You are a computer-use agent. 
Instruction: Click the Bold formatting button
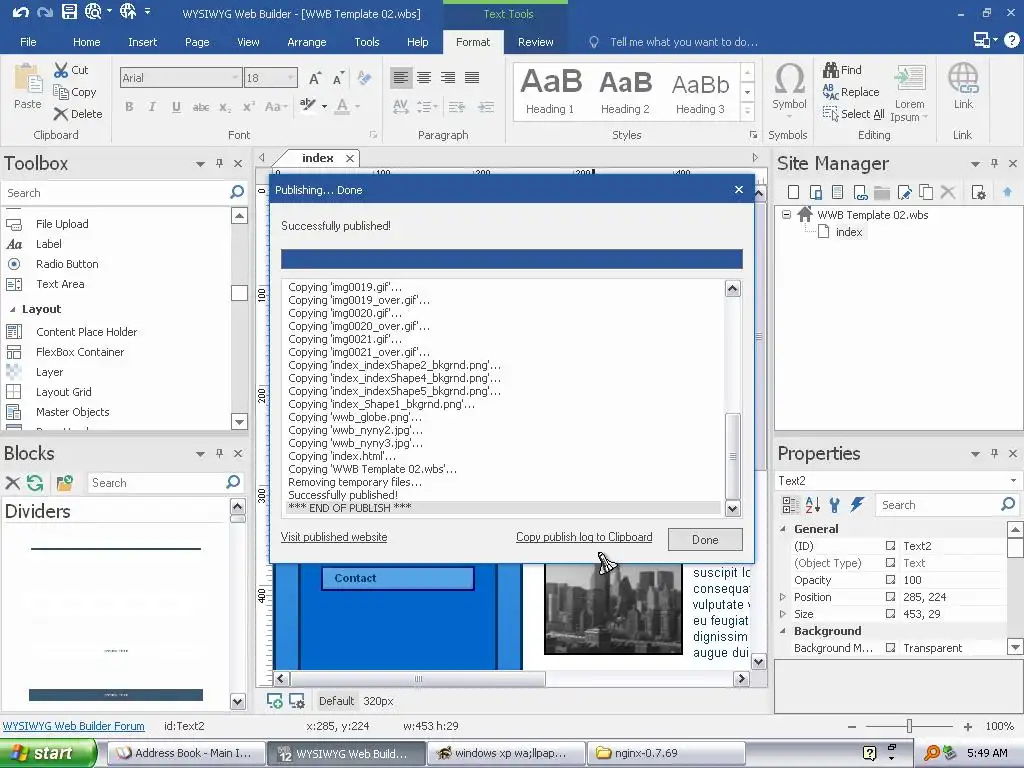coord(129,106)
